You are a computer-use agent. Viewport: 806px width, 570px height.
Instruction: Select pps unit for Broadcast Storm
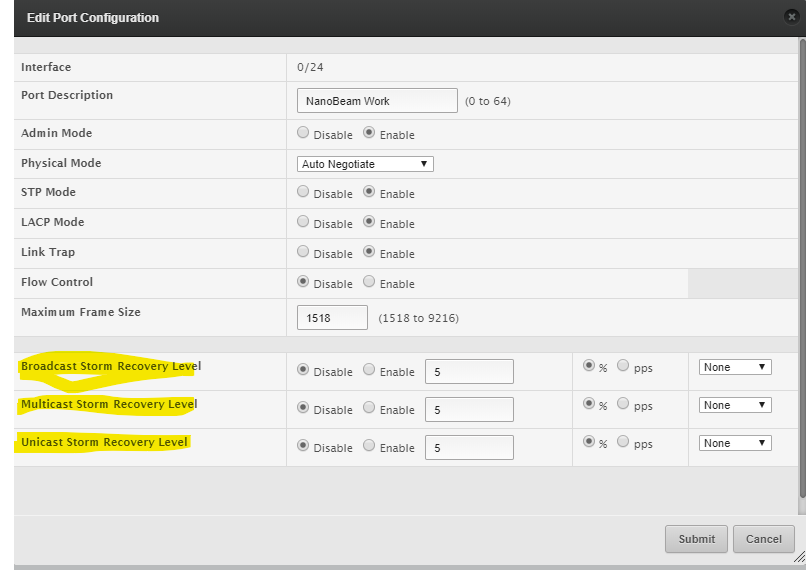[x=623, y=366]
